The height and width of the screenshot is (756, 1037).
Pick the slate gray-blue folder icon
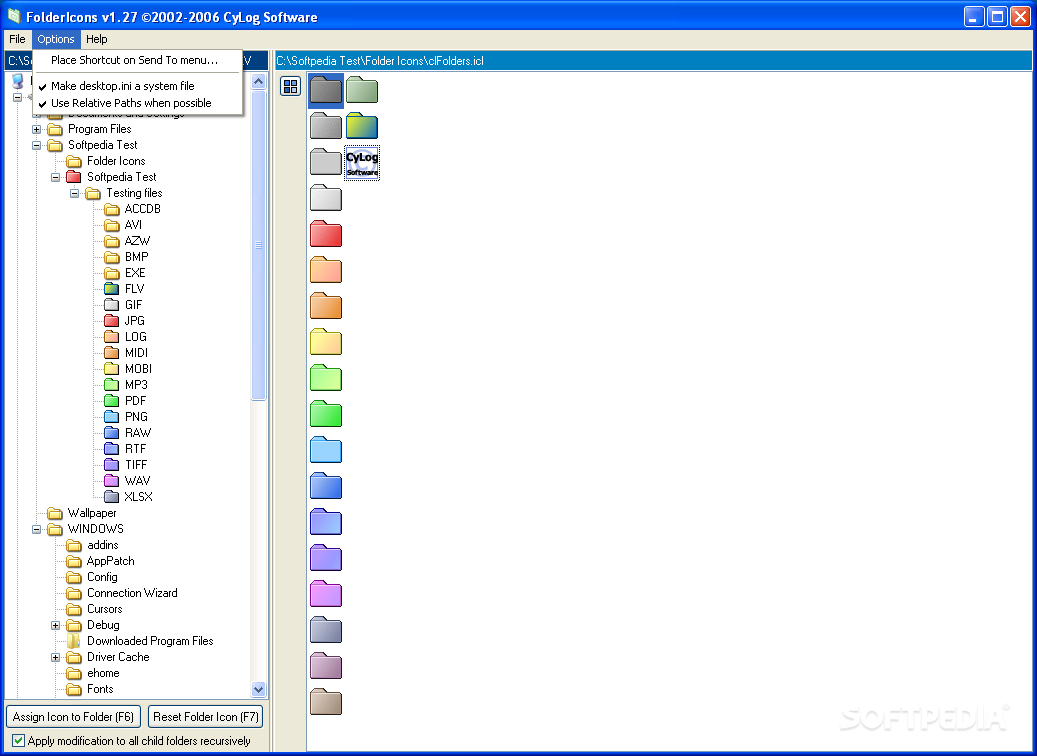tap(326, 630)
